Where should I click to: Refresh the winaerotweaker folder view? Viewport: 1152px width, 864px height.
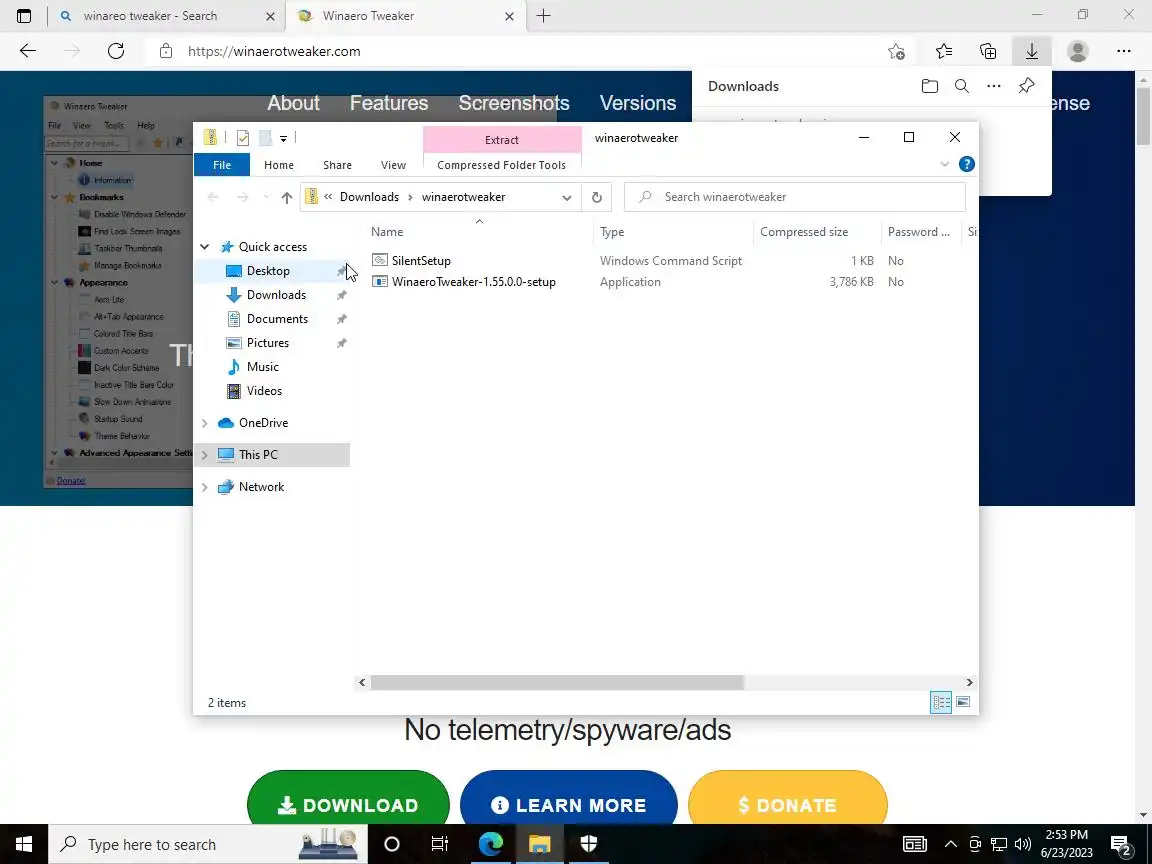pos(597,197)
